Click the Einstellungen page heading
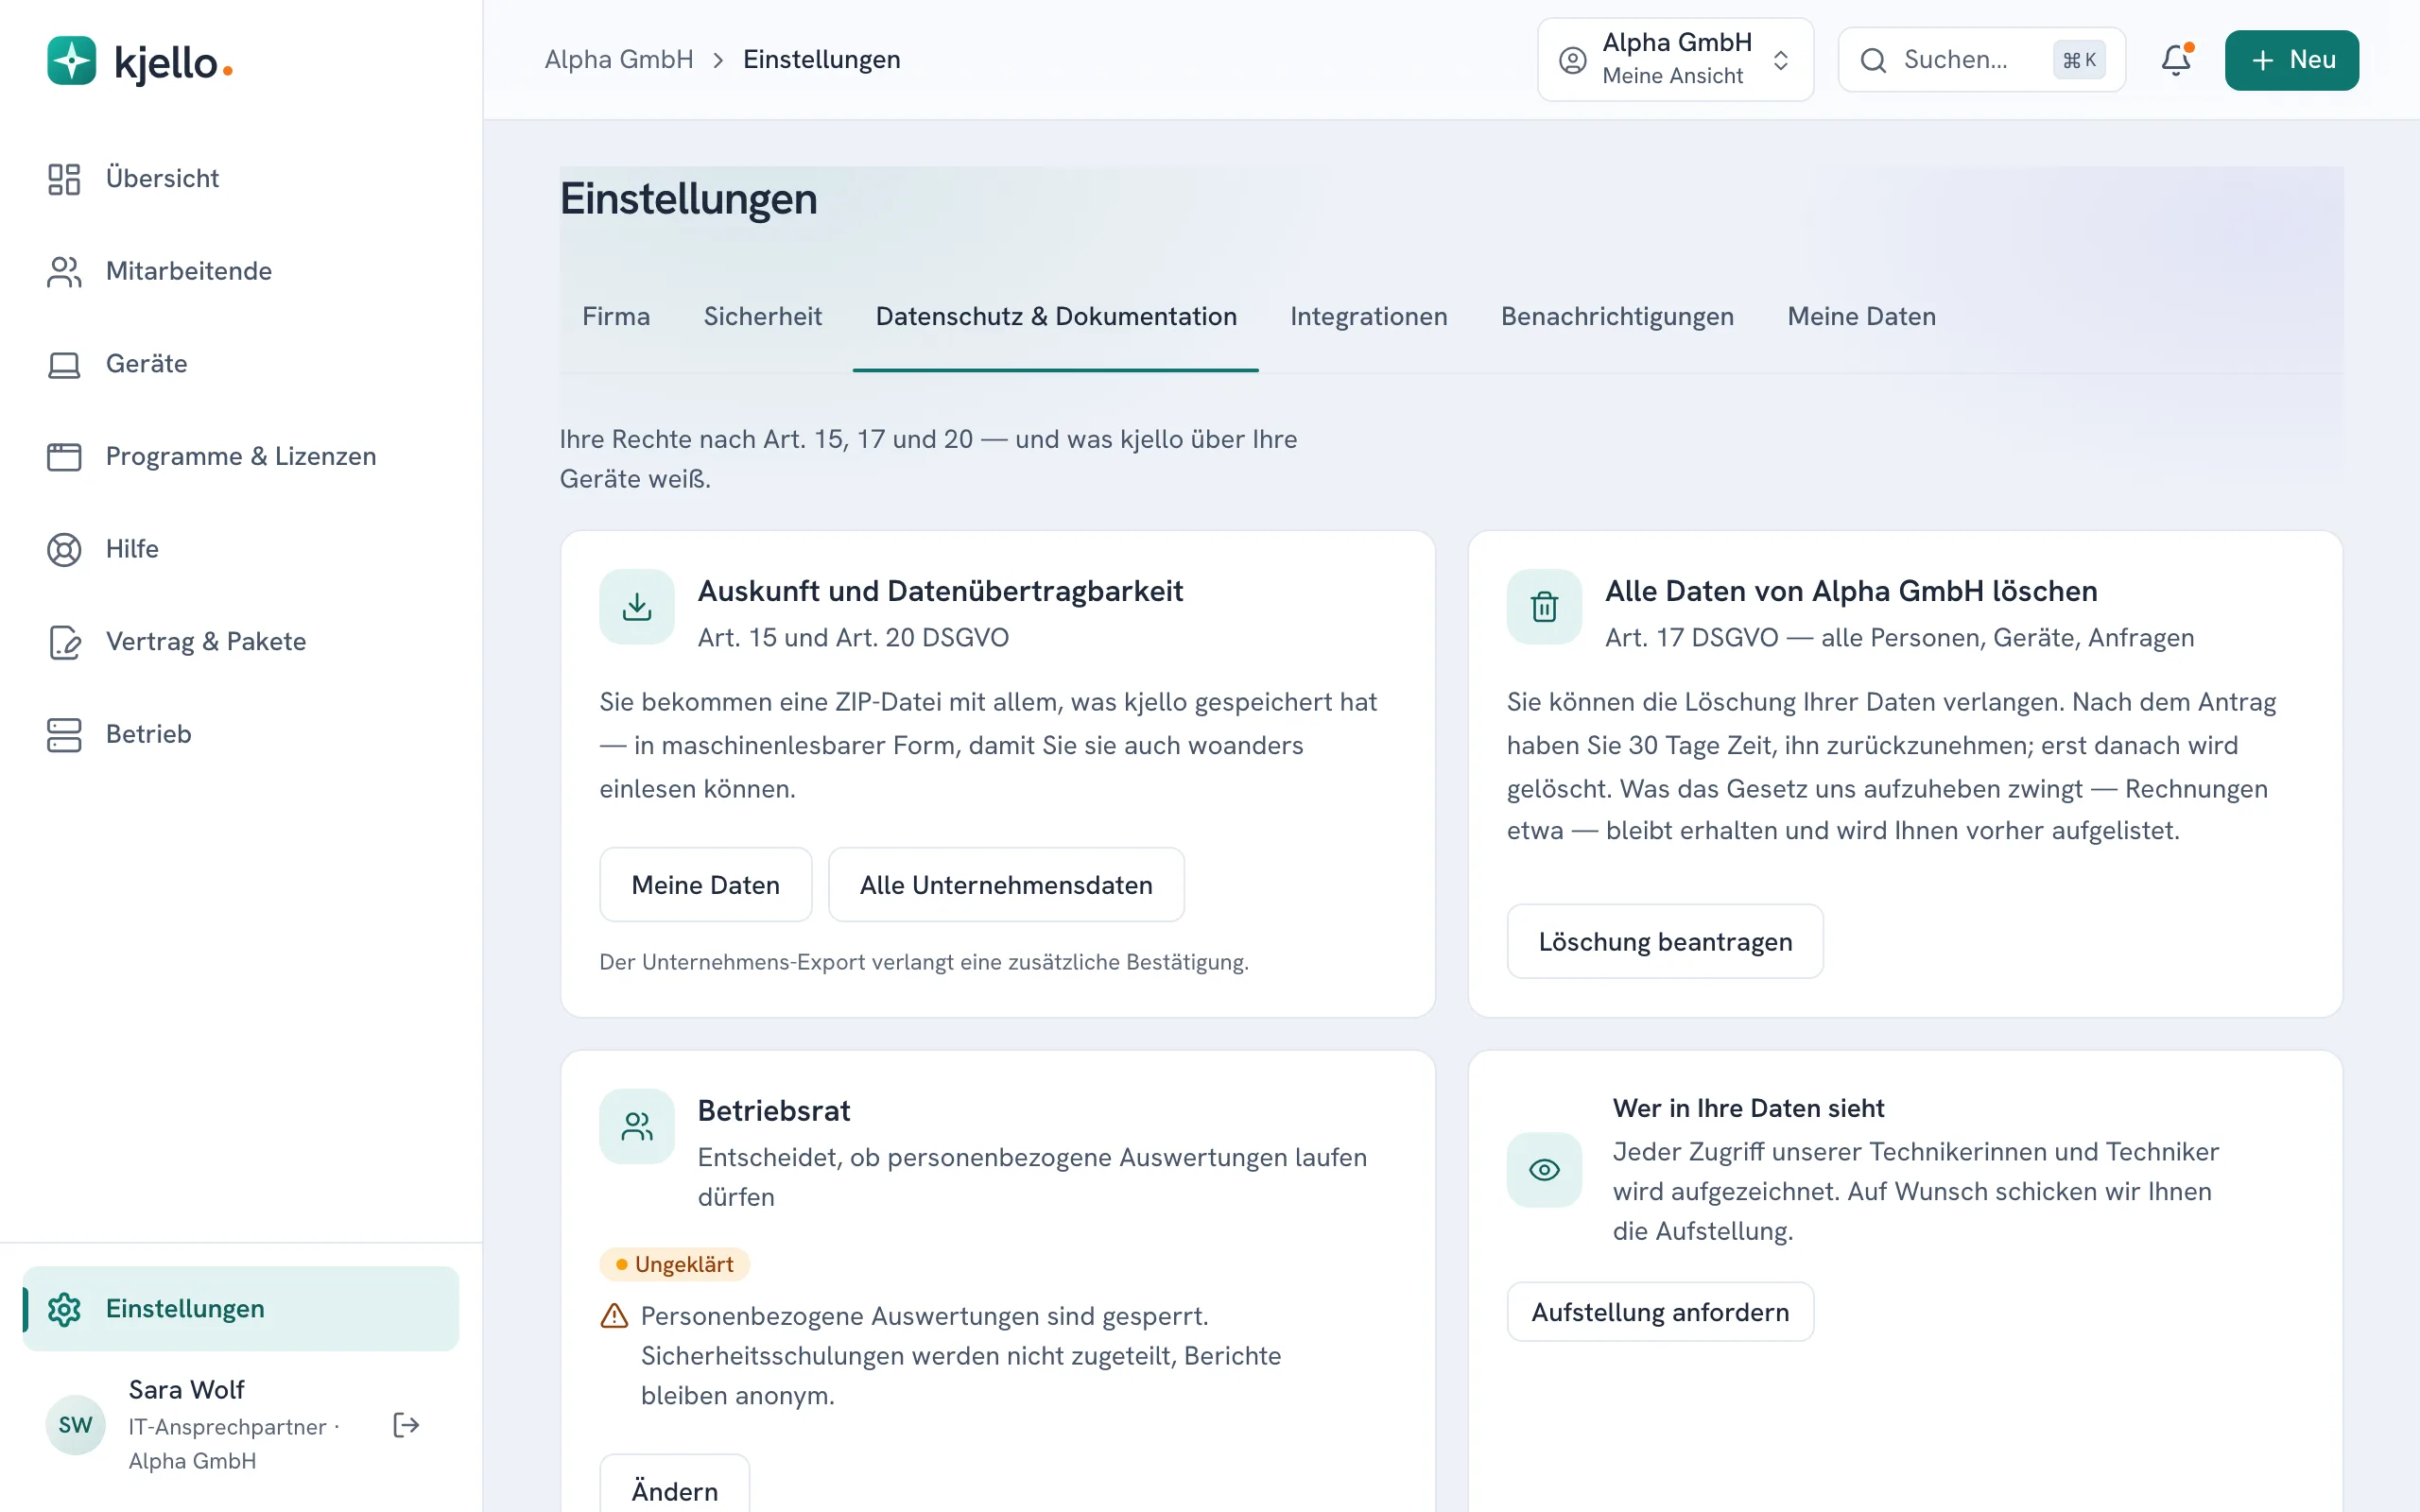The image size is (2420, 1512). [688, 199]
